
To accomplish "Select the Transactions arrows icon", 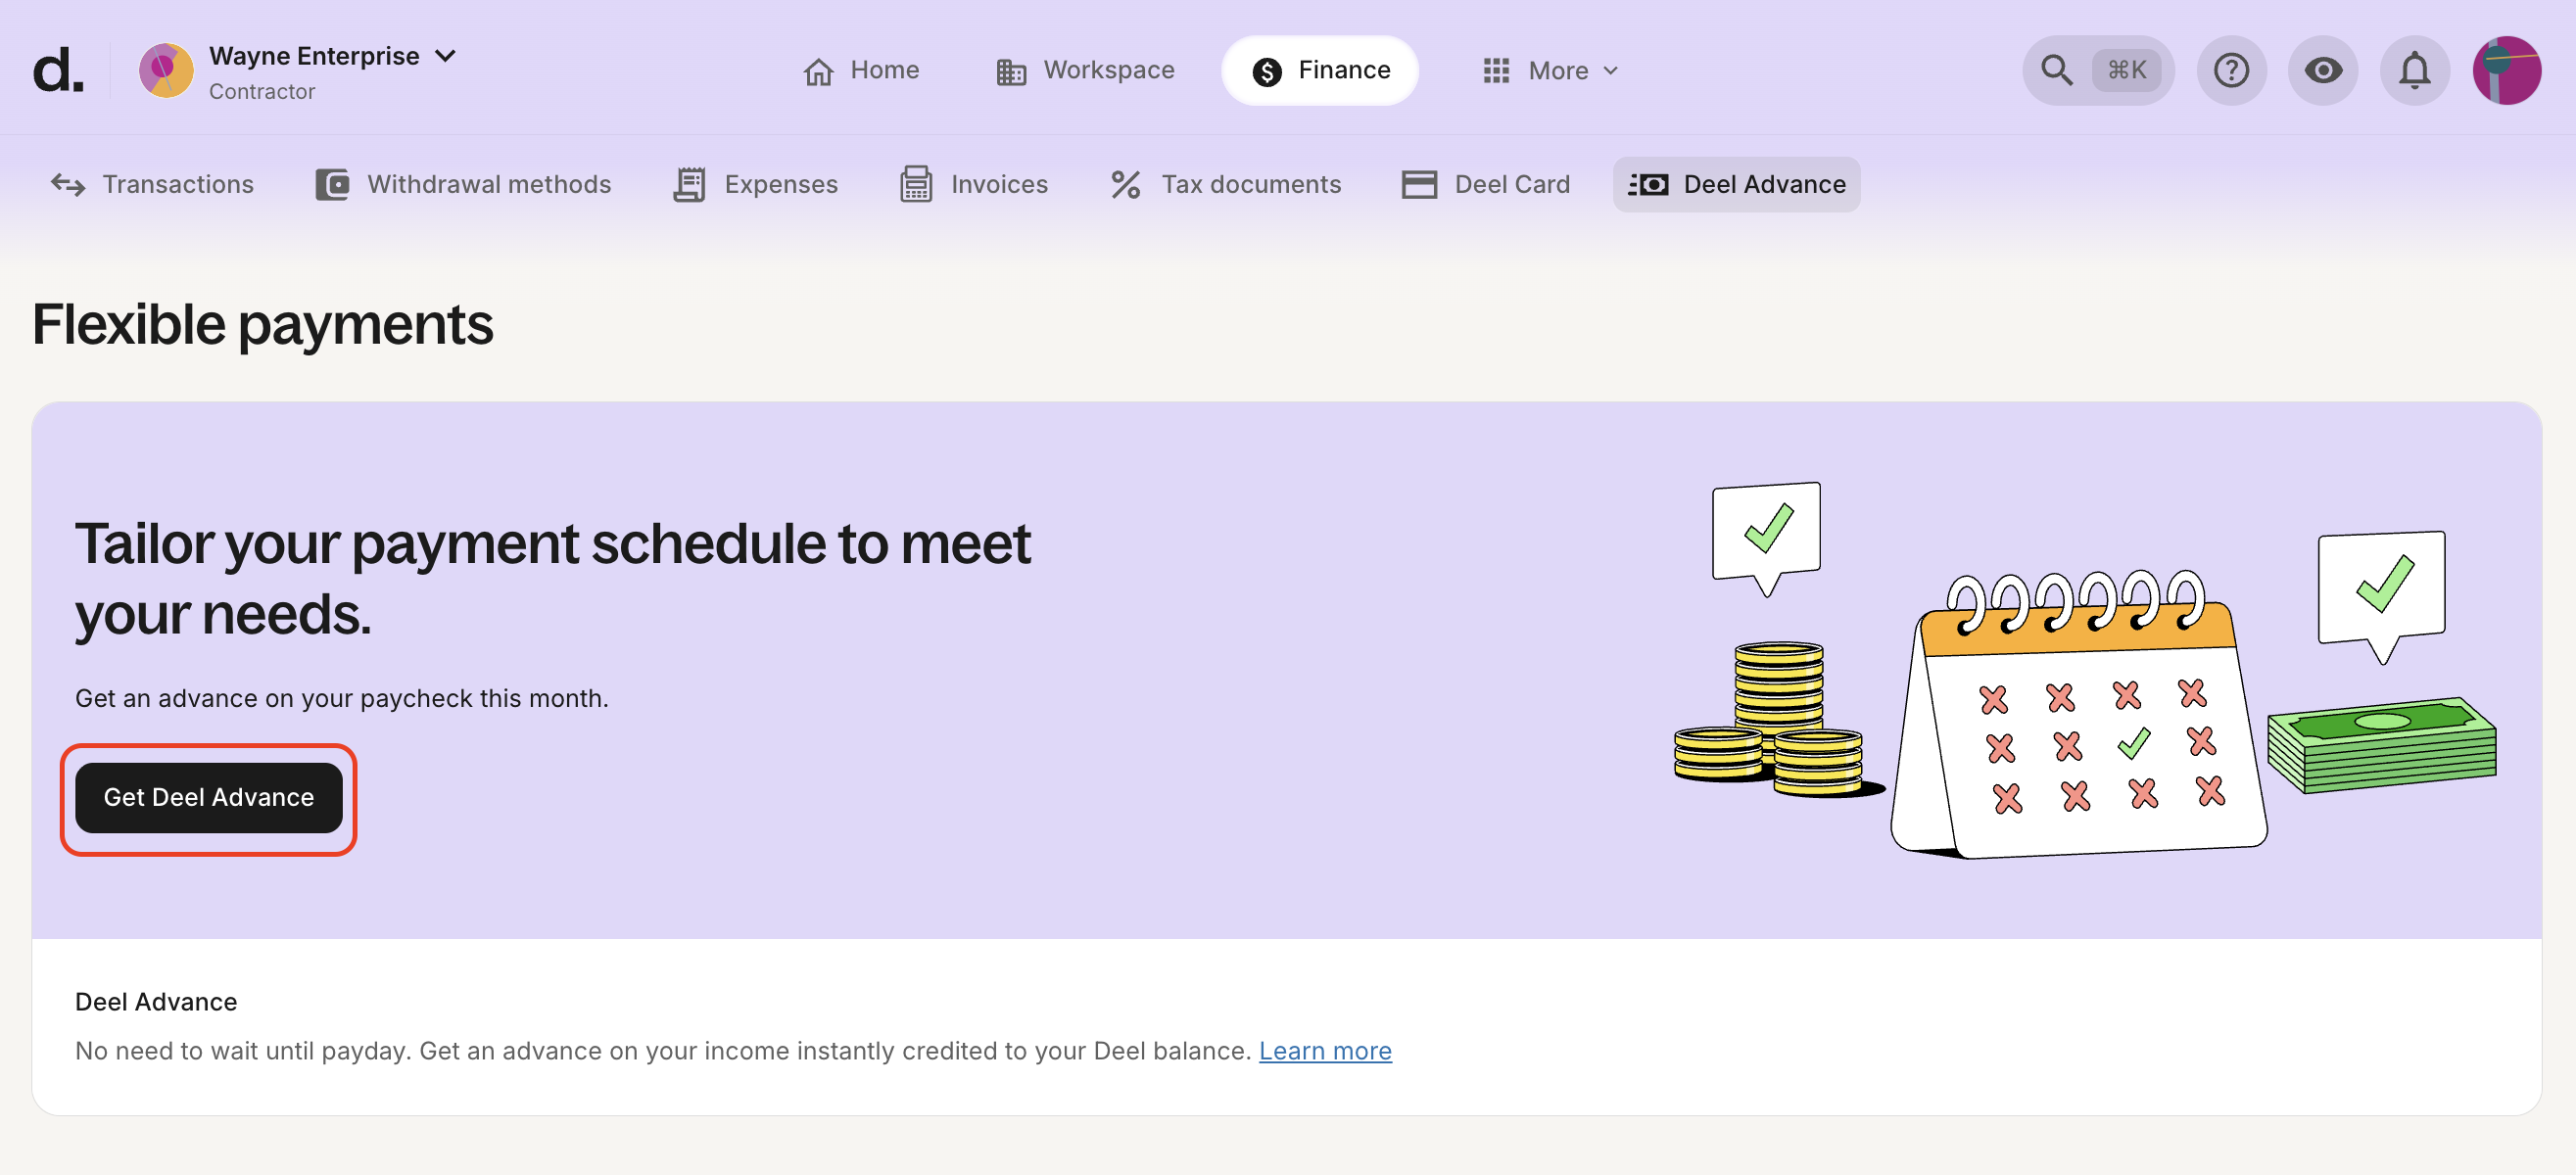I will [67, 184].
